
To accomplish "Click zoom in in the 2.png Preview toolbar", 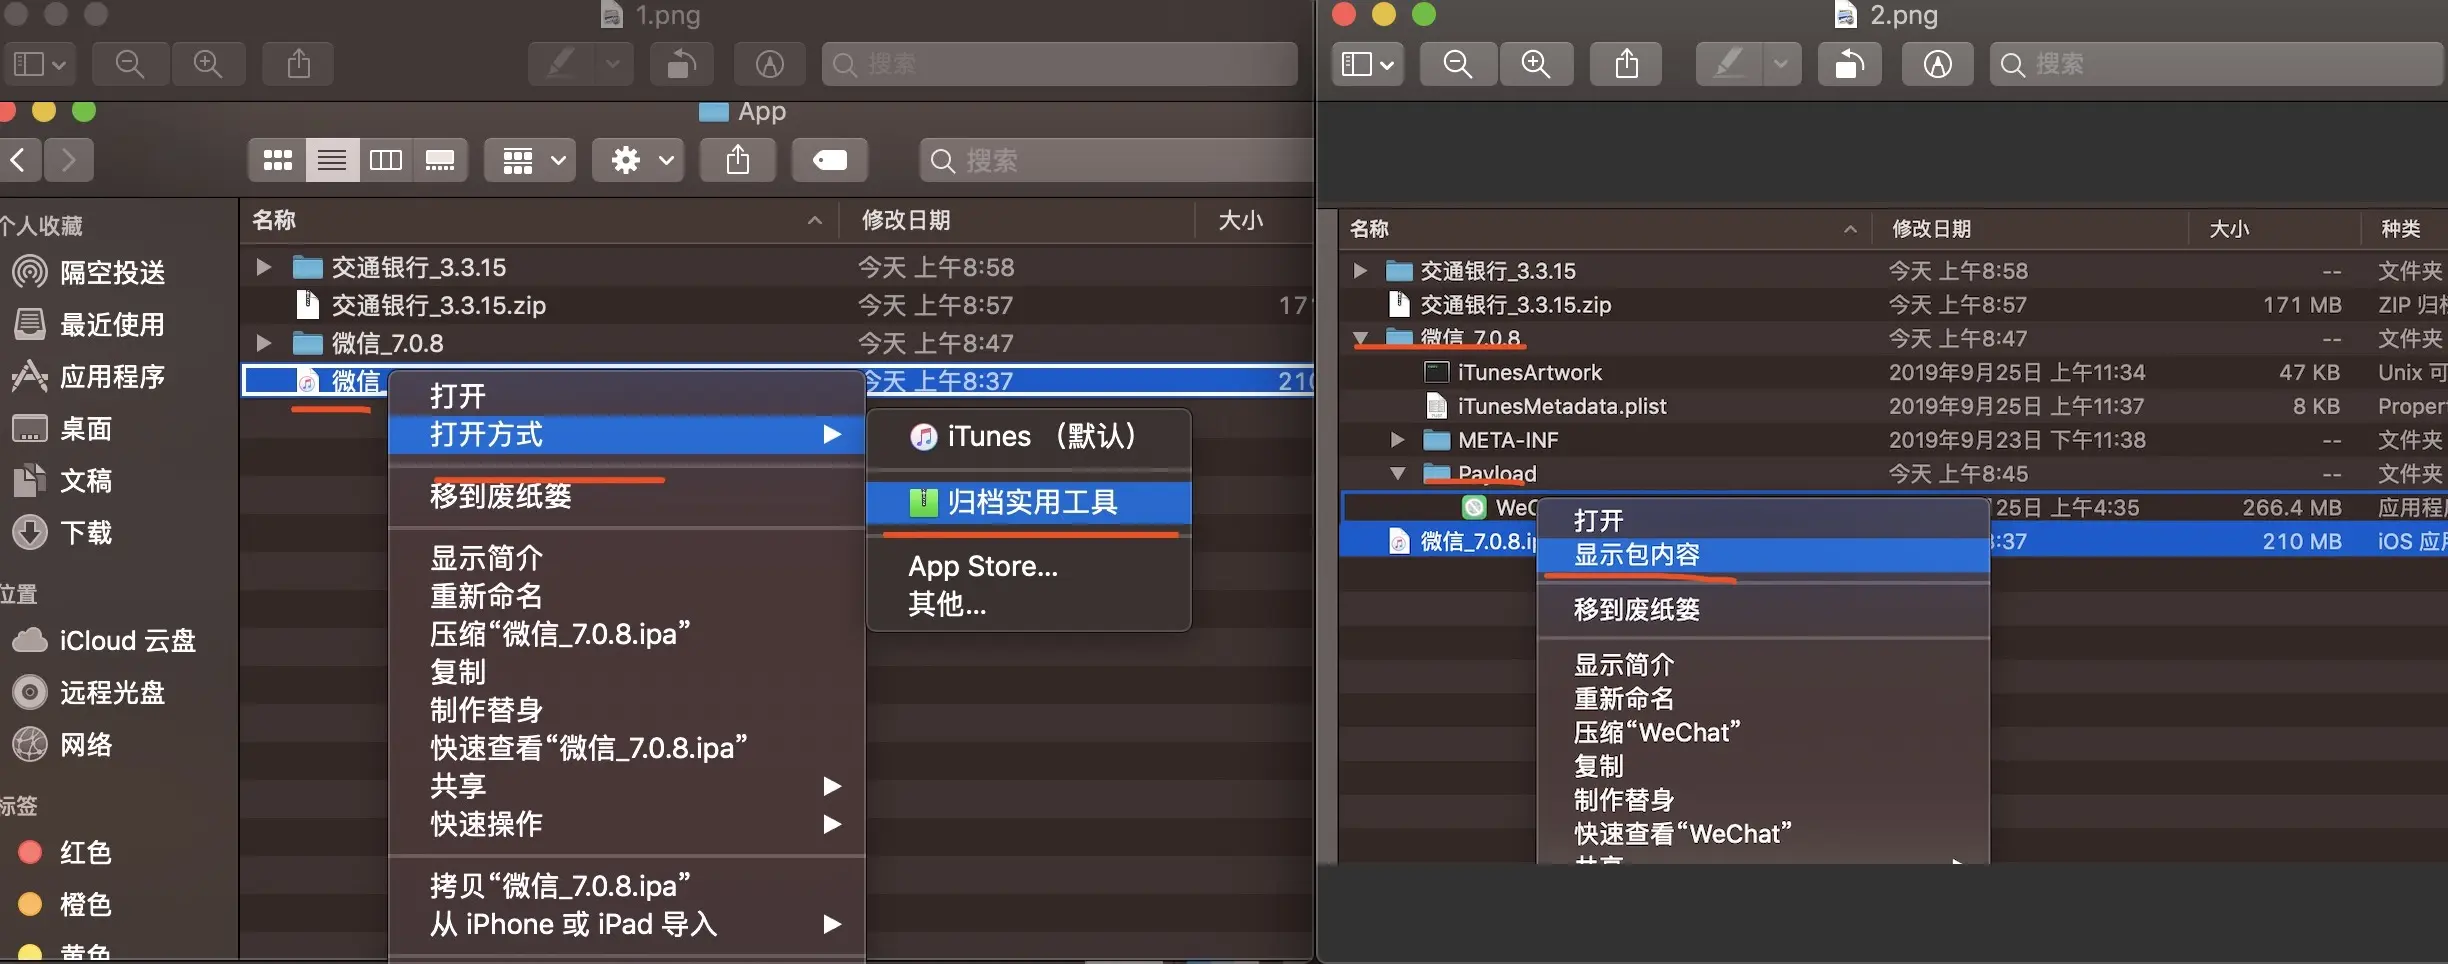I will click(x=1536, y=64).
